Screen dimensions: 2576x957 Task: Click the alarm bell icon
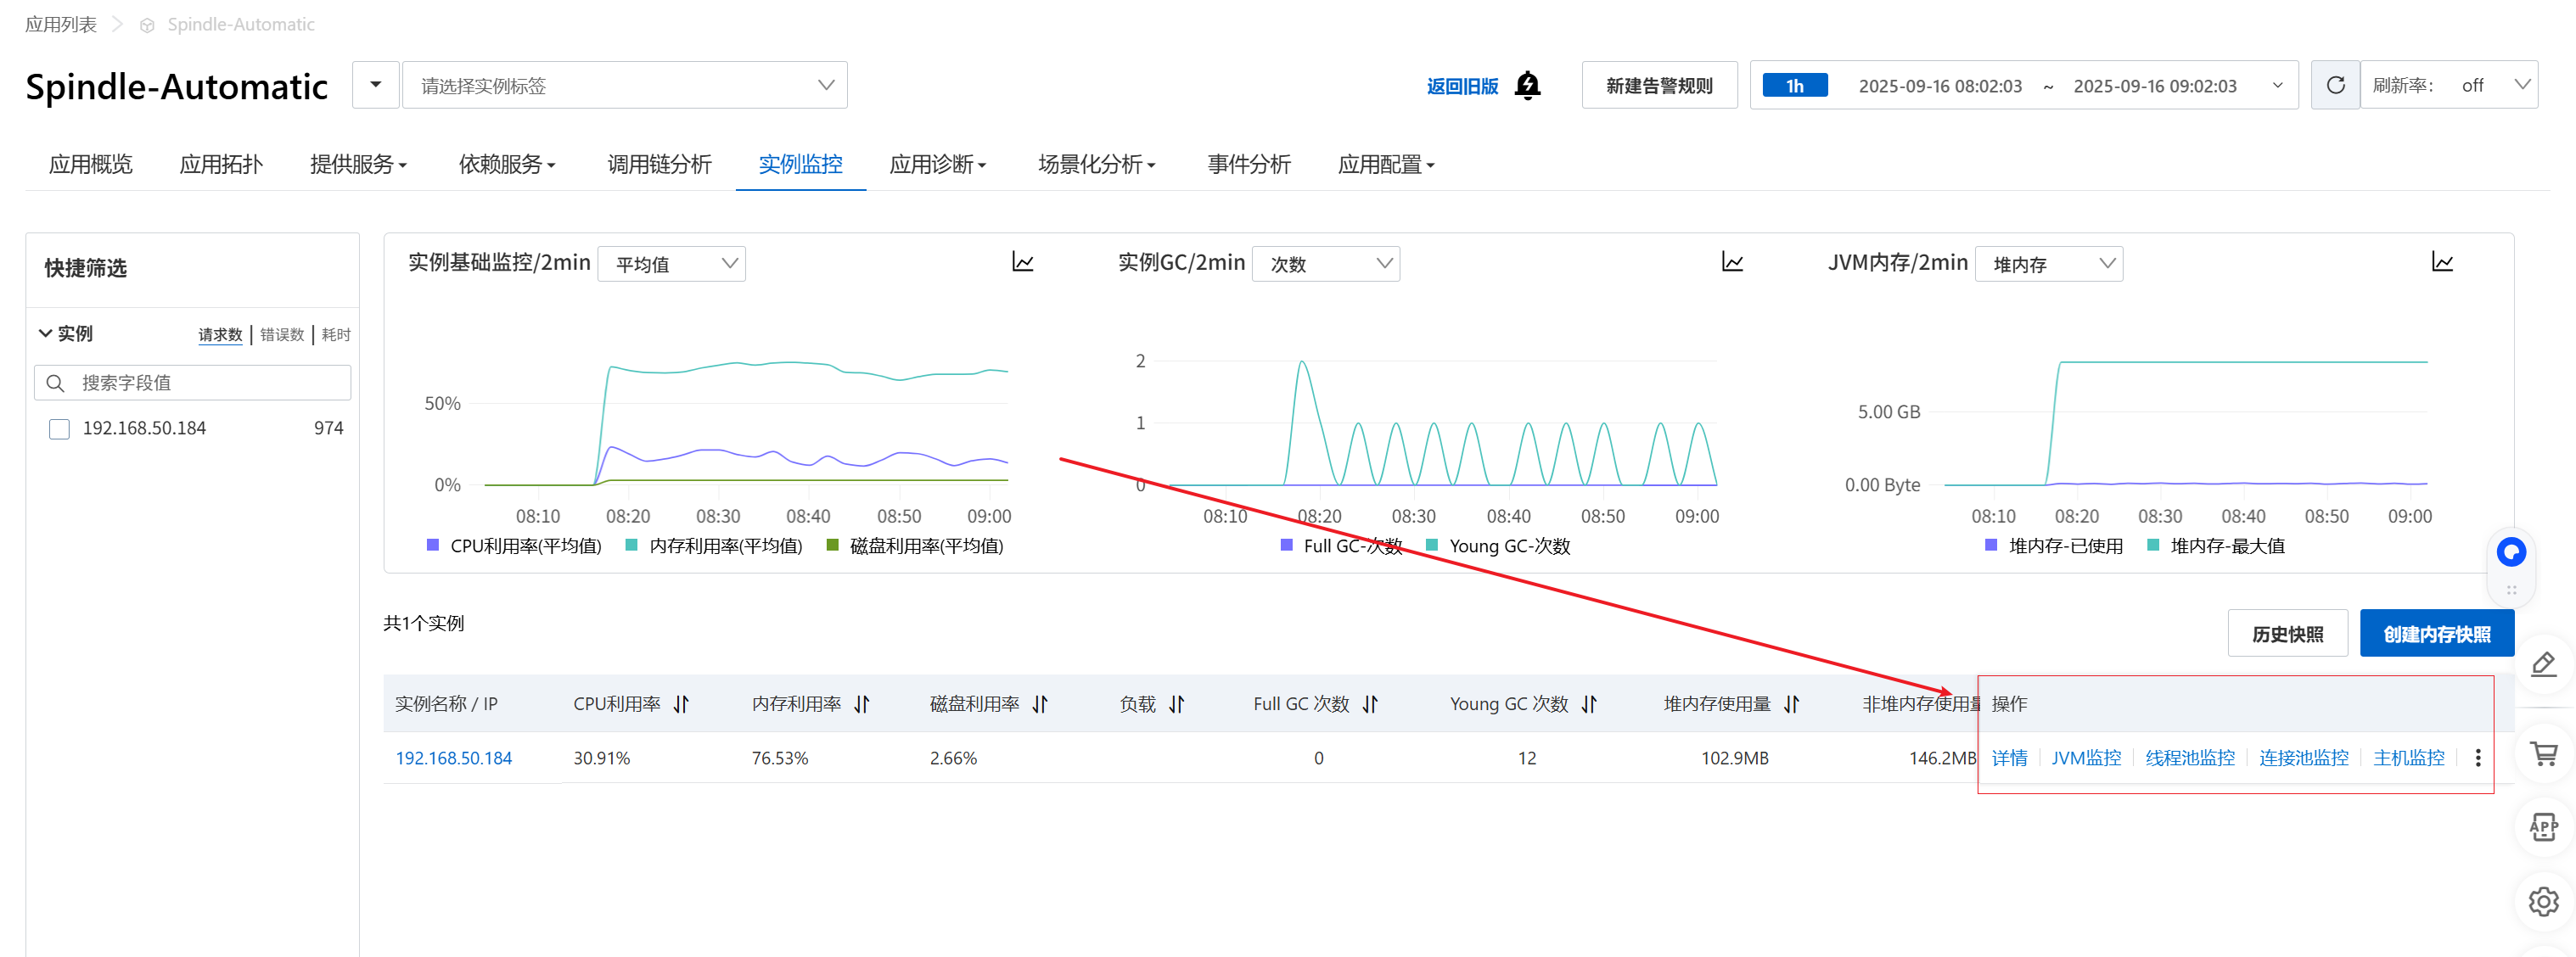[x=1527, y=86]
